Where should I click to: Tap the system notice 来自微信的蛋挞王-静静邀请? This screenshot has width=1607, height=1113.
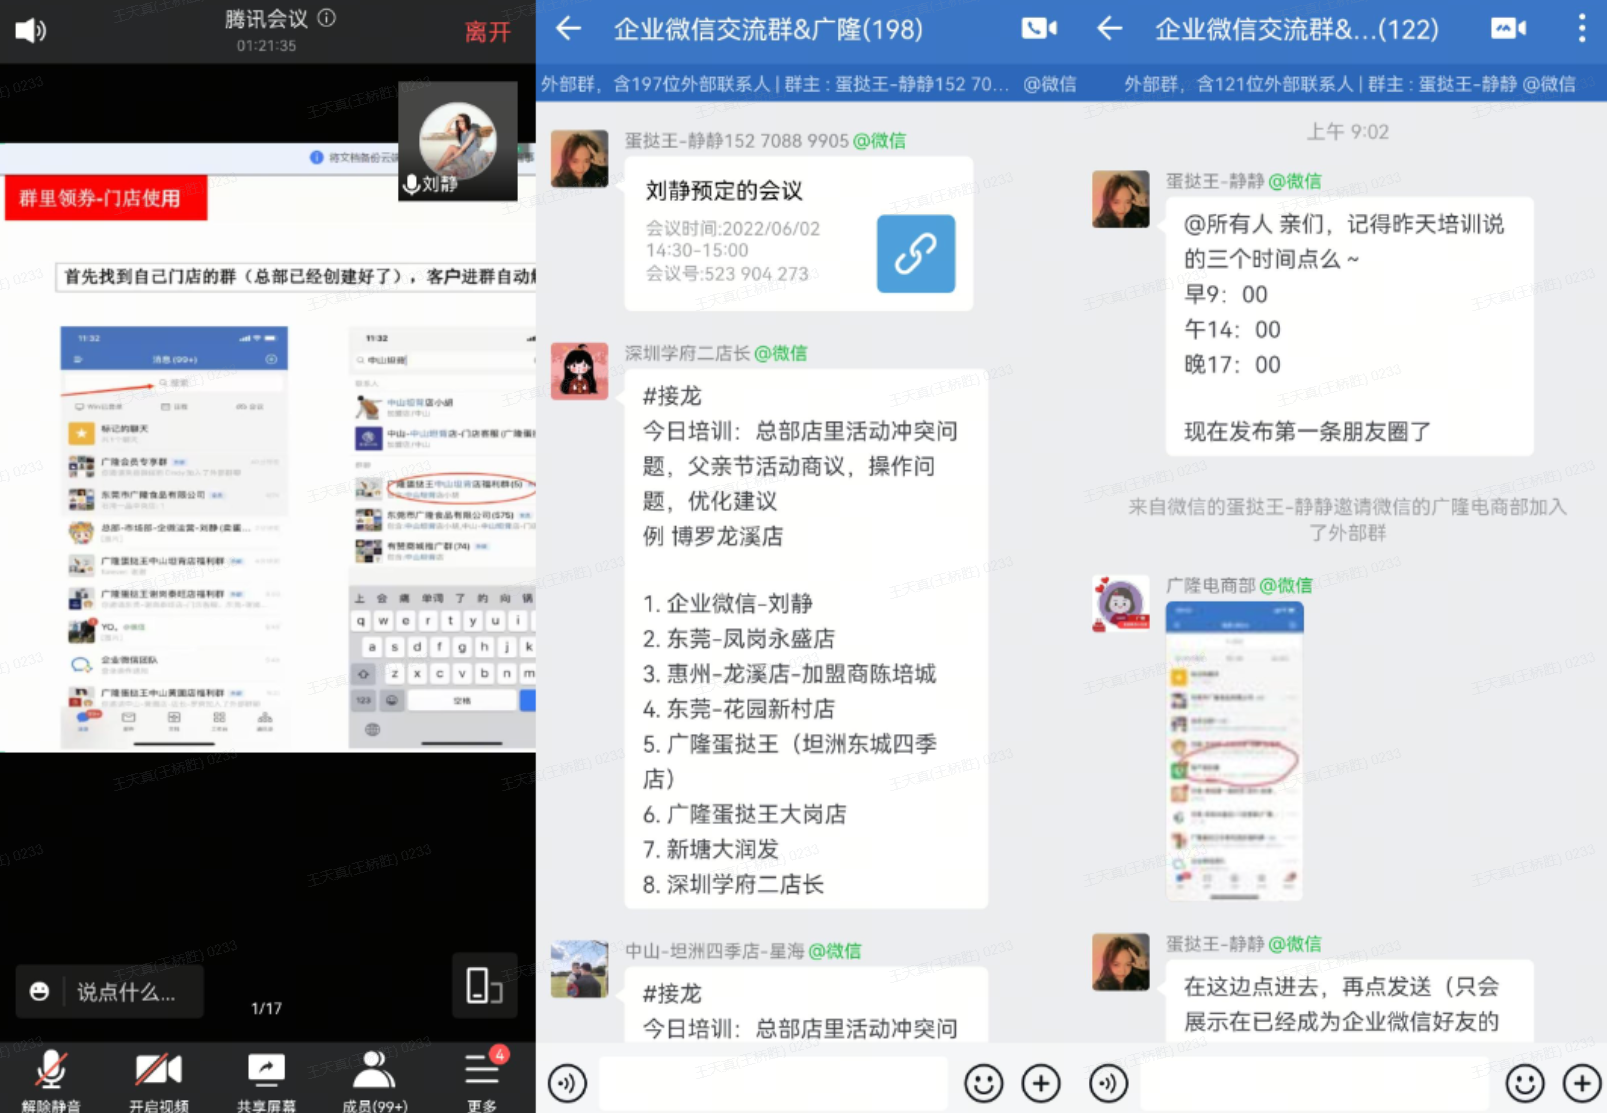pos(1348,520)
